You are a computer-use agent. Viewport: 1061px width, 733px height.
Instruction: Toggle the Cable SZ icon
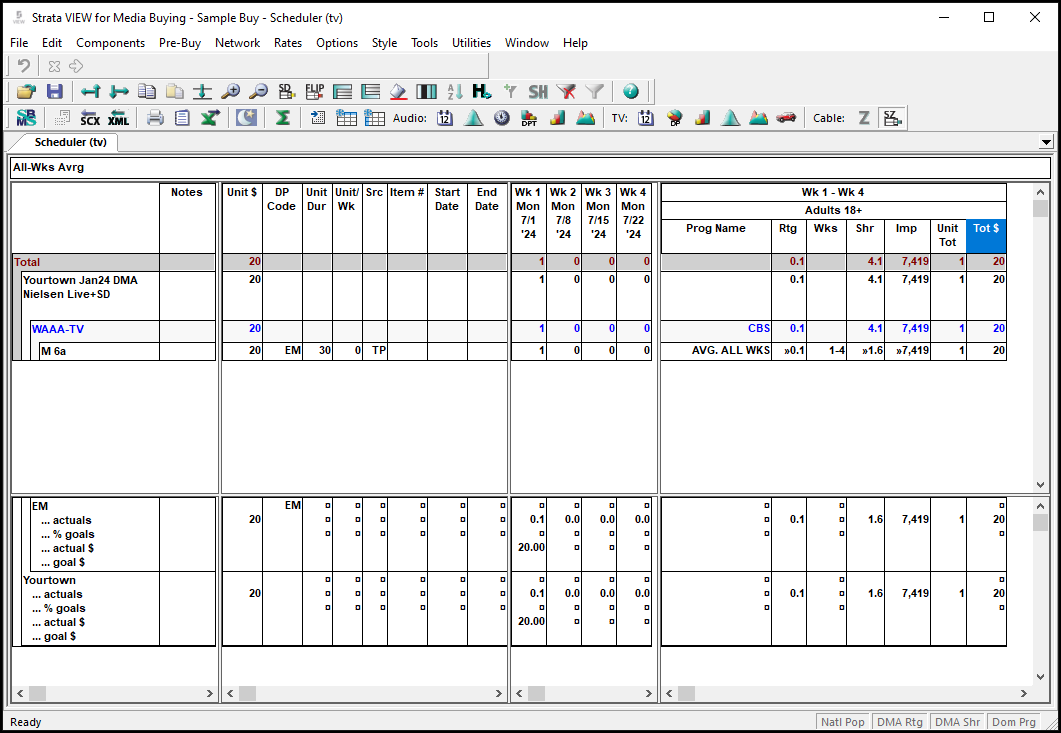point(893,118)
